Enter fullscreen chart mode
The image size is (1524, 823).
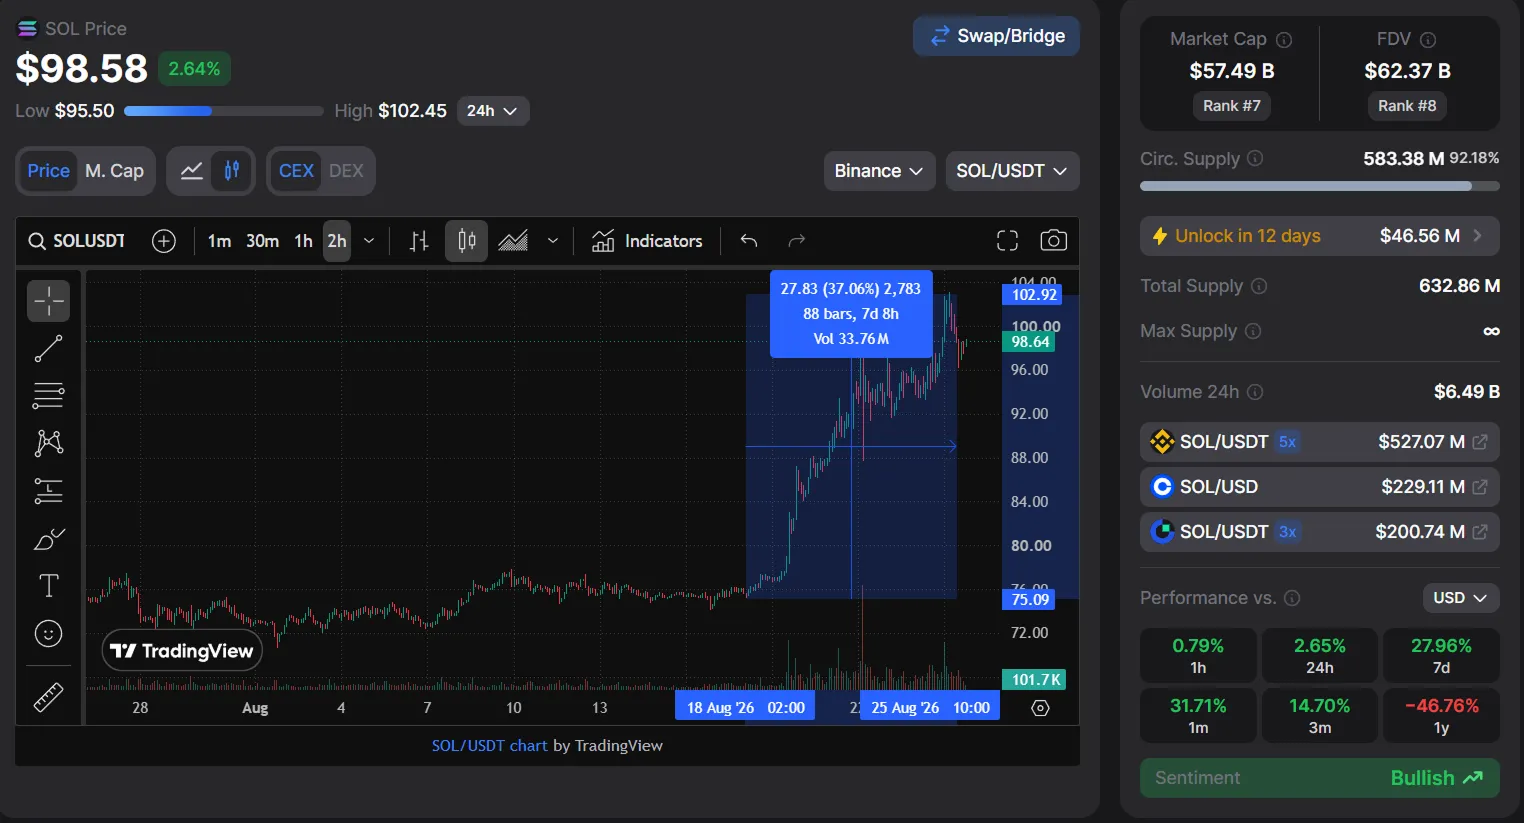tap(1008, 241)
